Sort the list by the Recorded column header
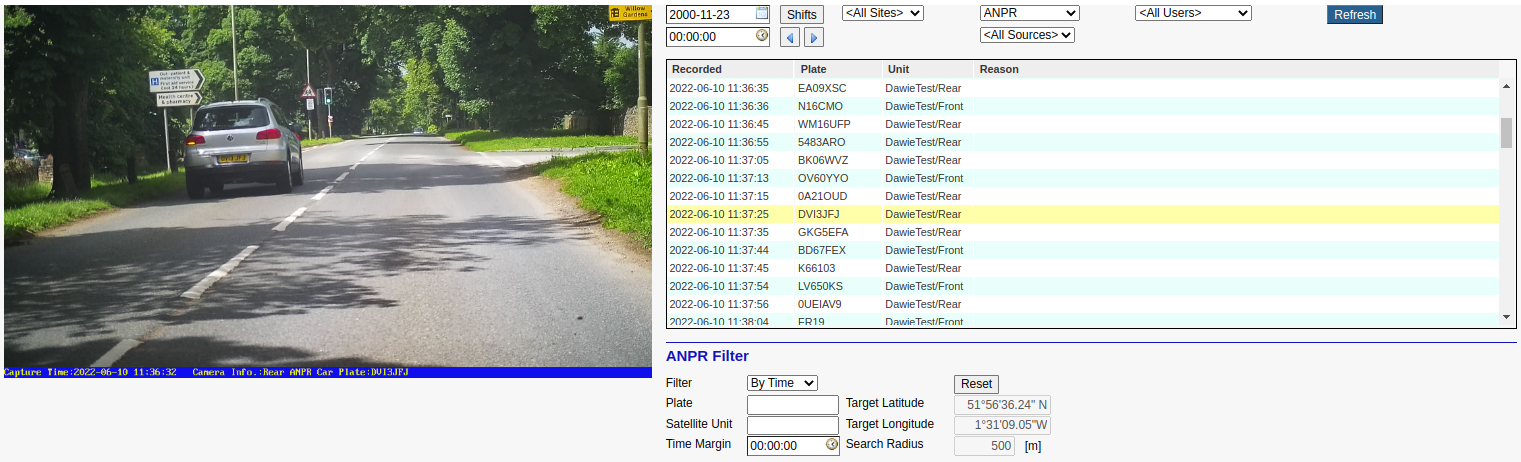 tap(697, 70)
